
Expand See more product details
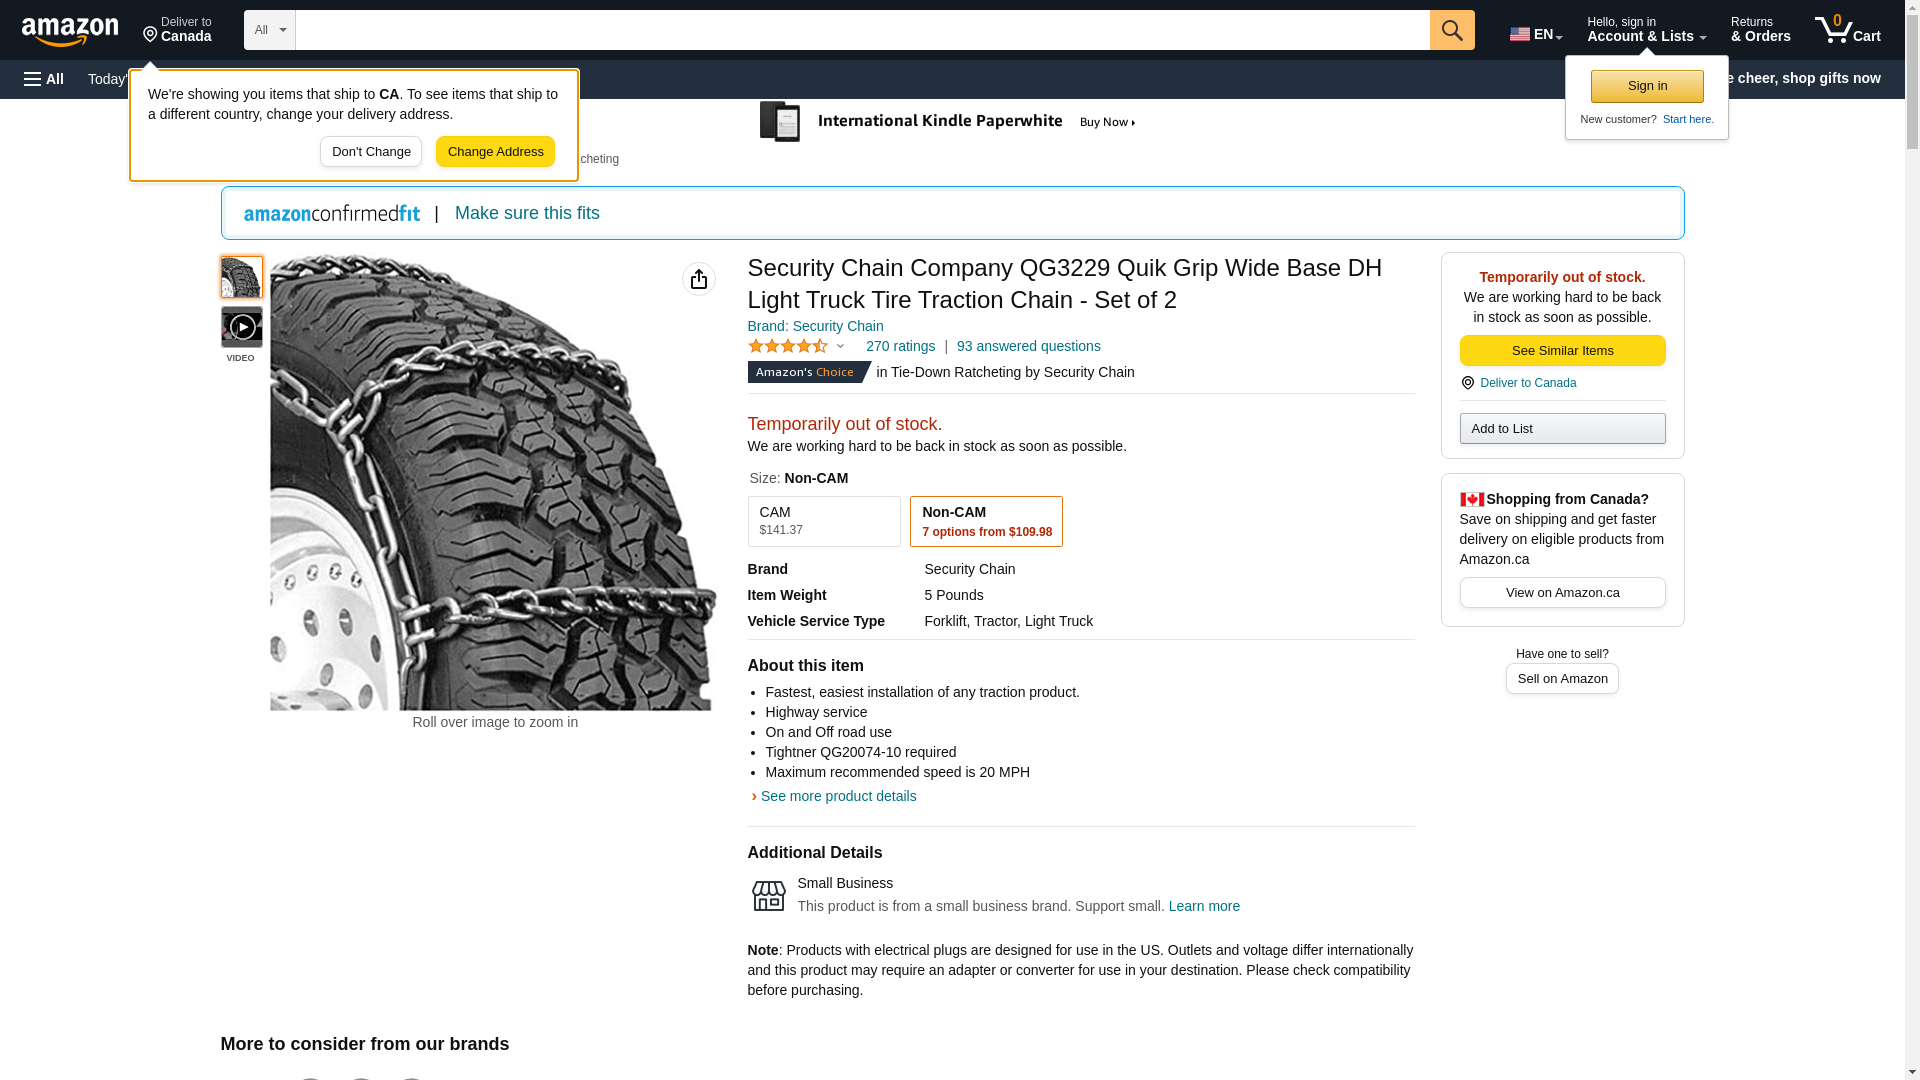point(838,796)
